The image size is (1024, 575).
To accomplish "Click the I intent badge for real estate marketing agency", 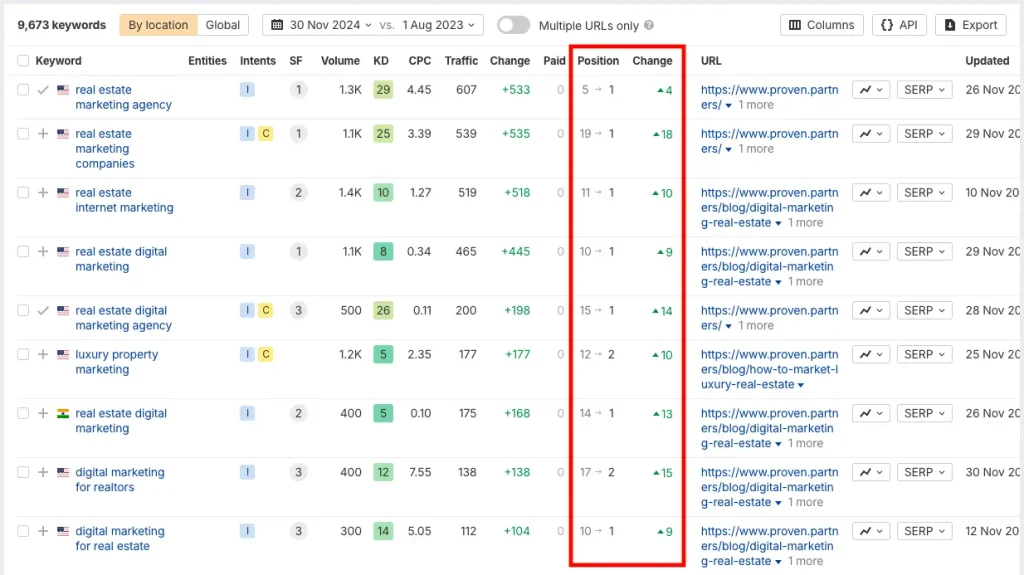I will tap(247, 90).
